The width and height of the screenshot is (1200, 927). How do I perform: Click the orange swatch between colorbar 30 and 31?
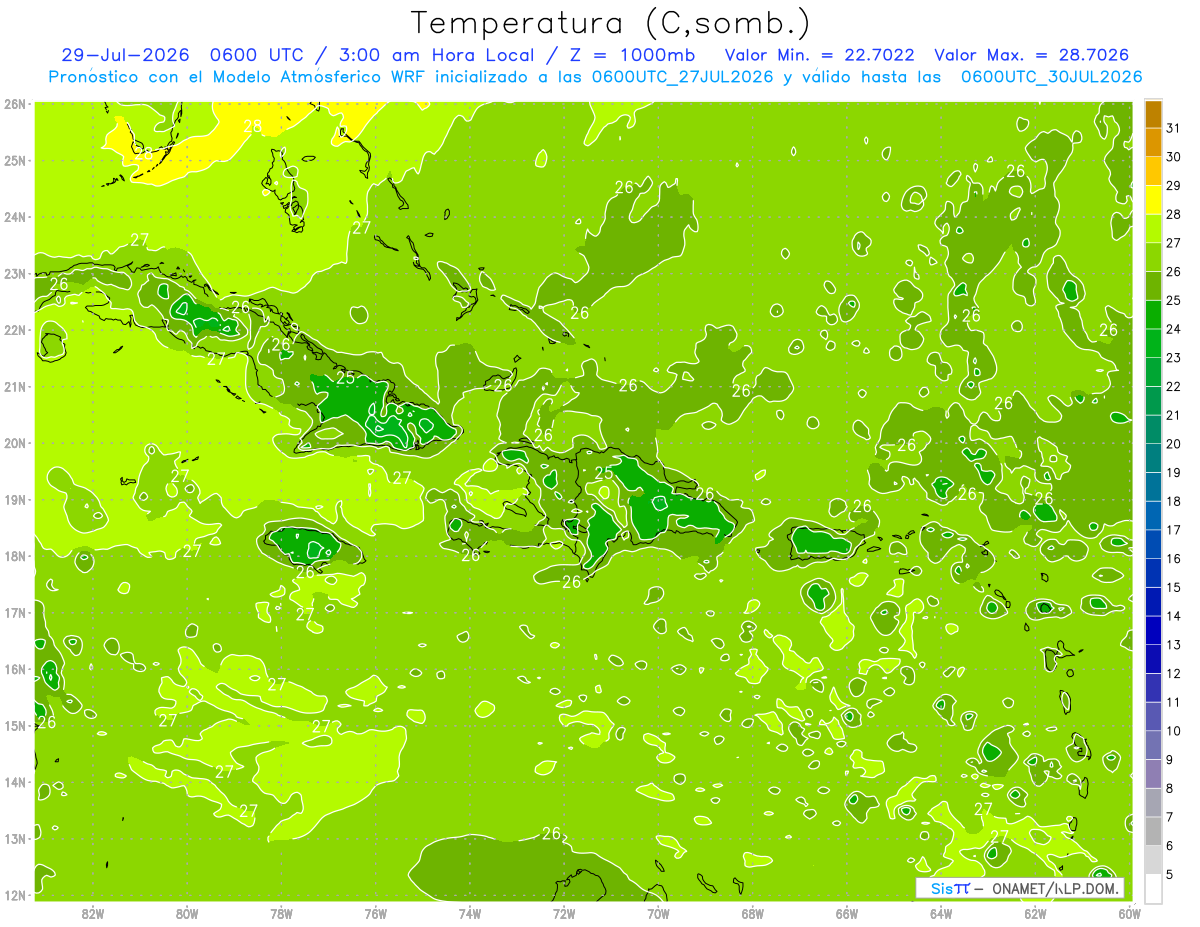coord(1153,143)
